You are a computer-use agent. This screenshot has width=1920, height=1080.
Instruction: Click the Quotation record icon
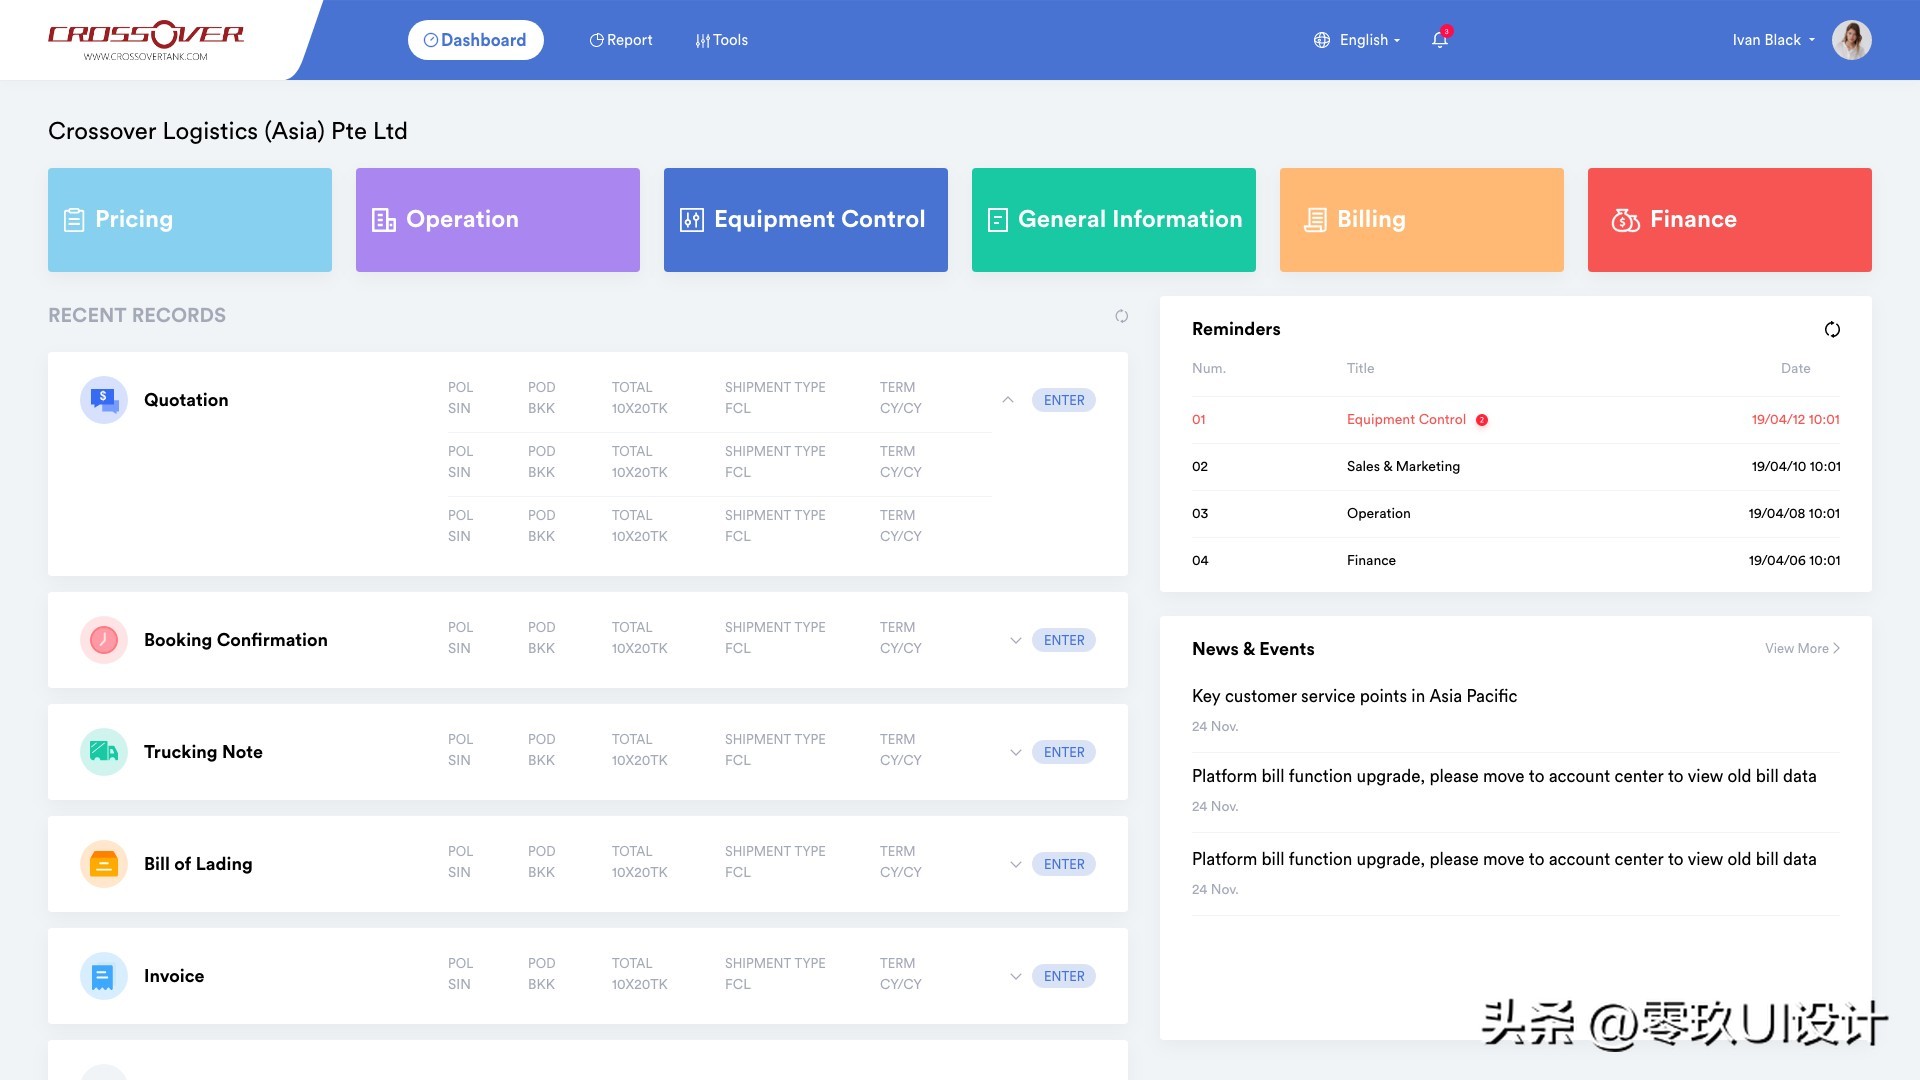[104, 400]
